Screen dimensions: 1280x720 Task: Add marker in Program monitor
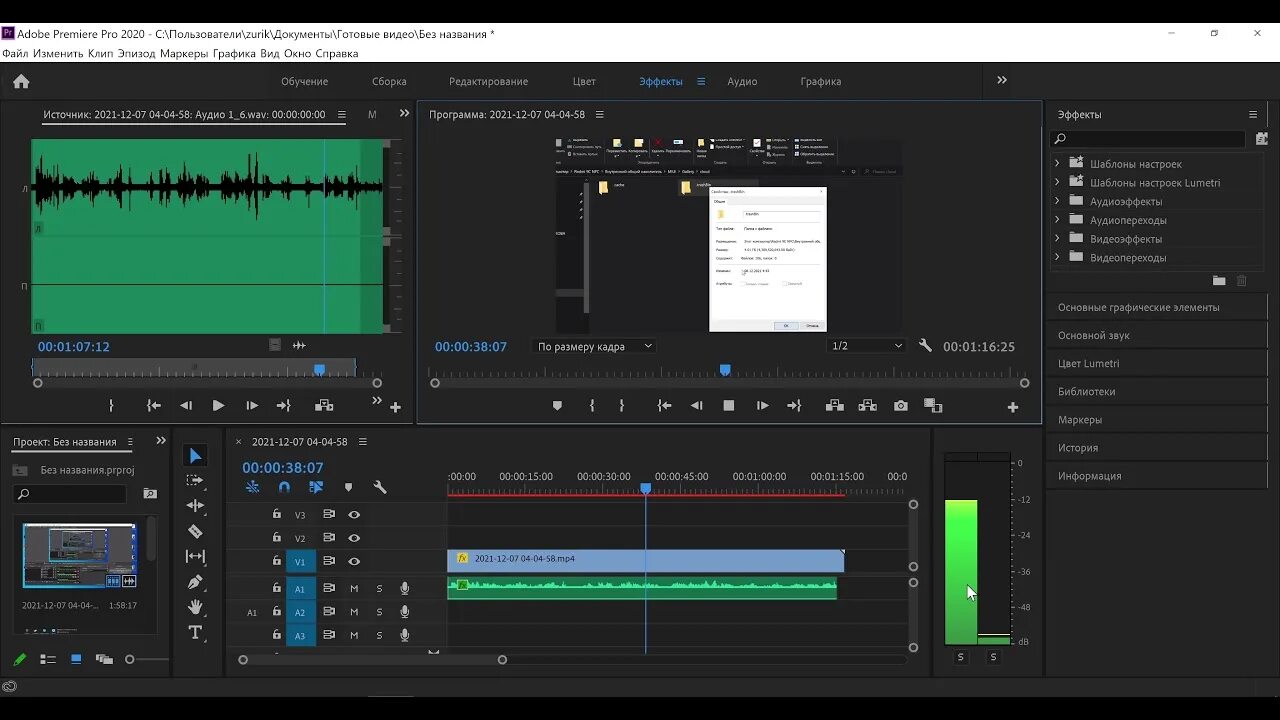click(557, 406)
